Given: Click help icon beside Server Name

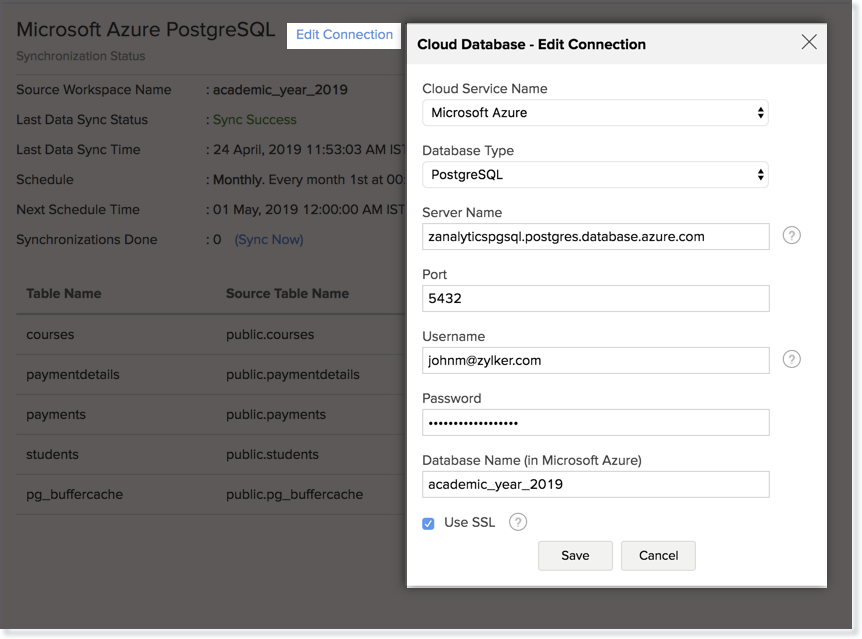Looking at the screenshot, I should [x=791, y=236].
